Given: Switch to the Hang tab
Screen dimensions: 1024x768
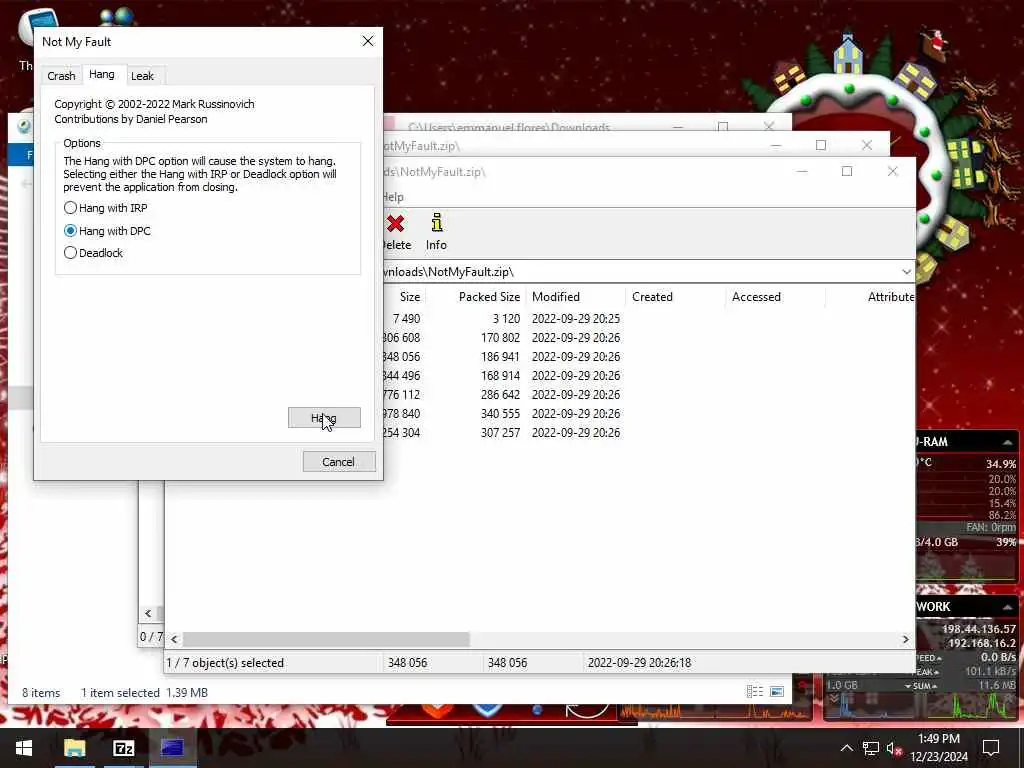Looking at the screenshot, I should [102, 74].
